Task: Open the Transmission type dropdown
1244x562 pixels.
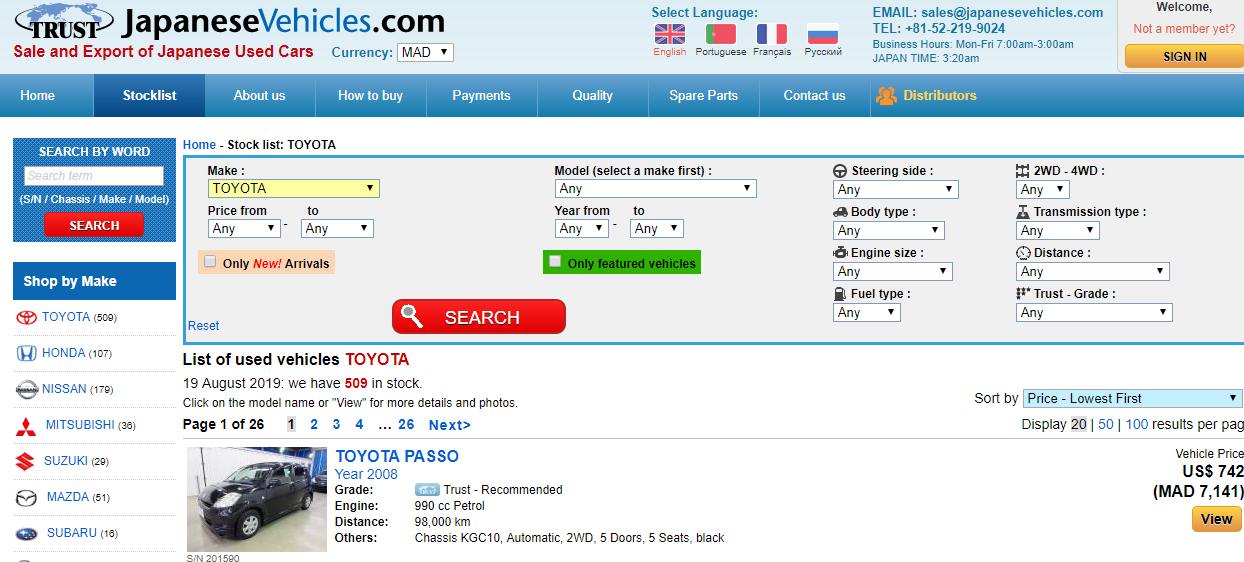Action: (1058, 230)
